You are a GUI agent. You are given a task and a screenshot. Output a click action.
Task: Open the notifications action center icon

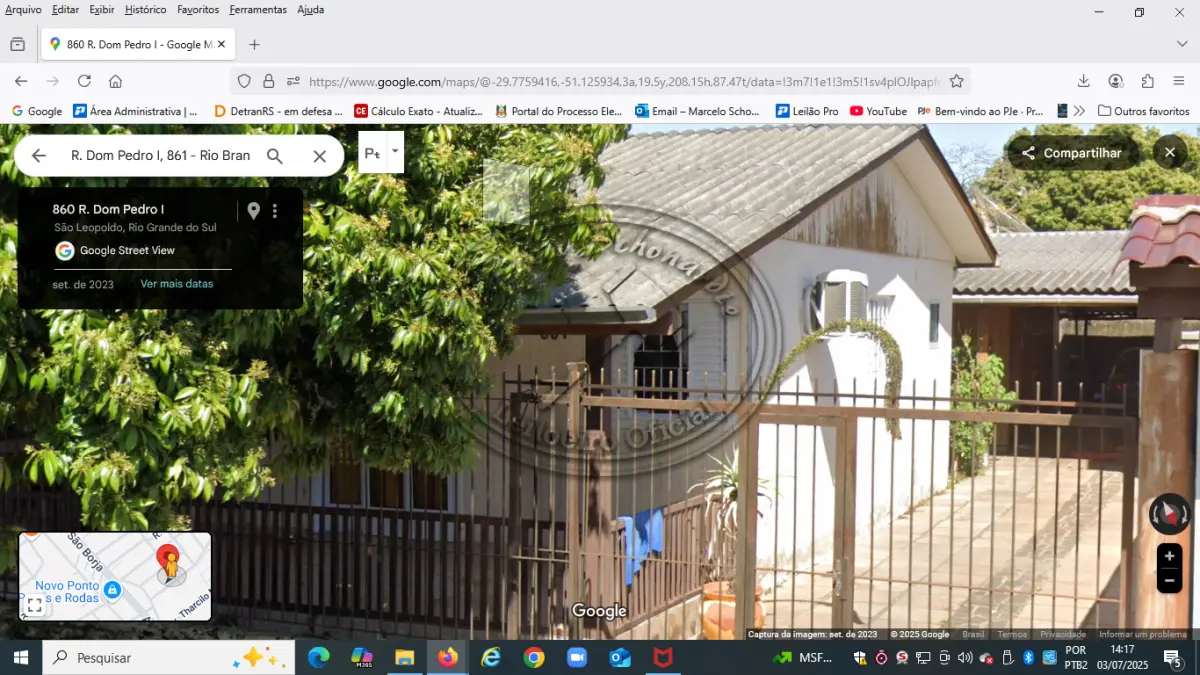pyautogui.click(x=1173, y=657)
